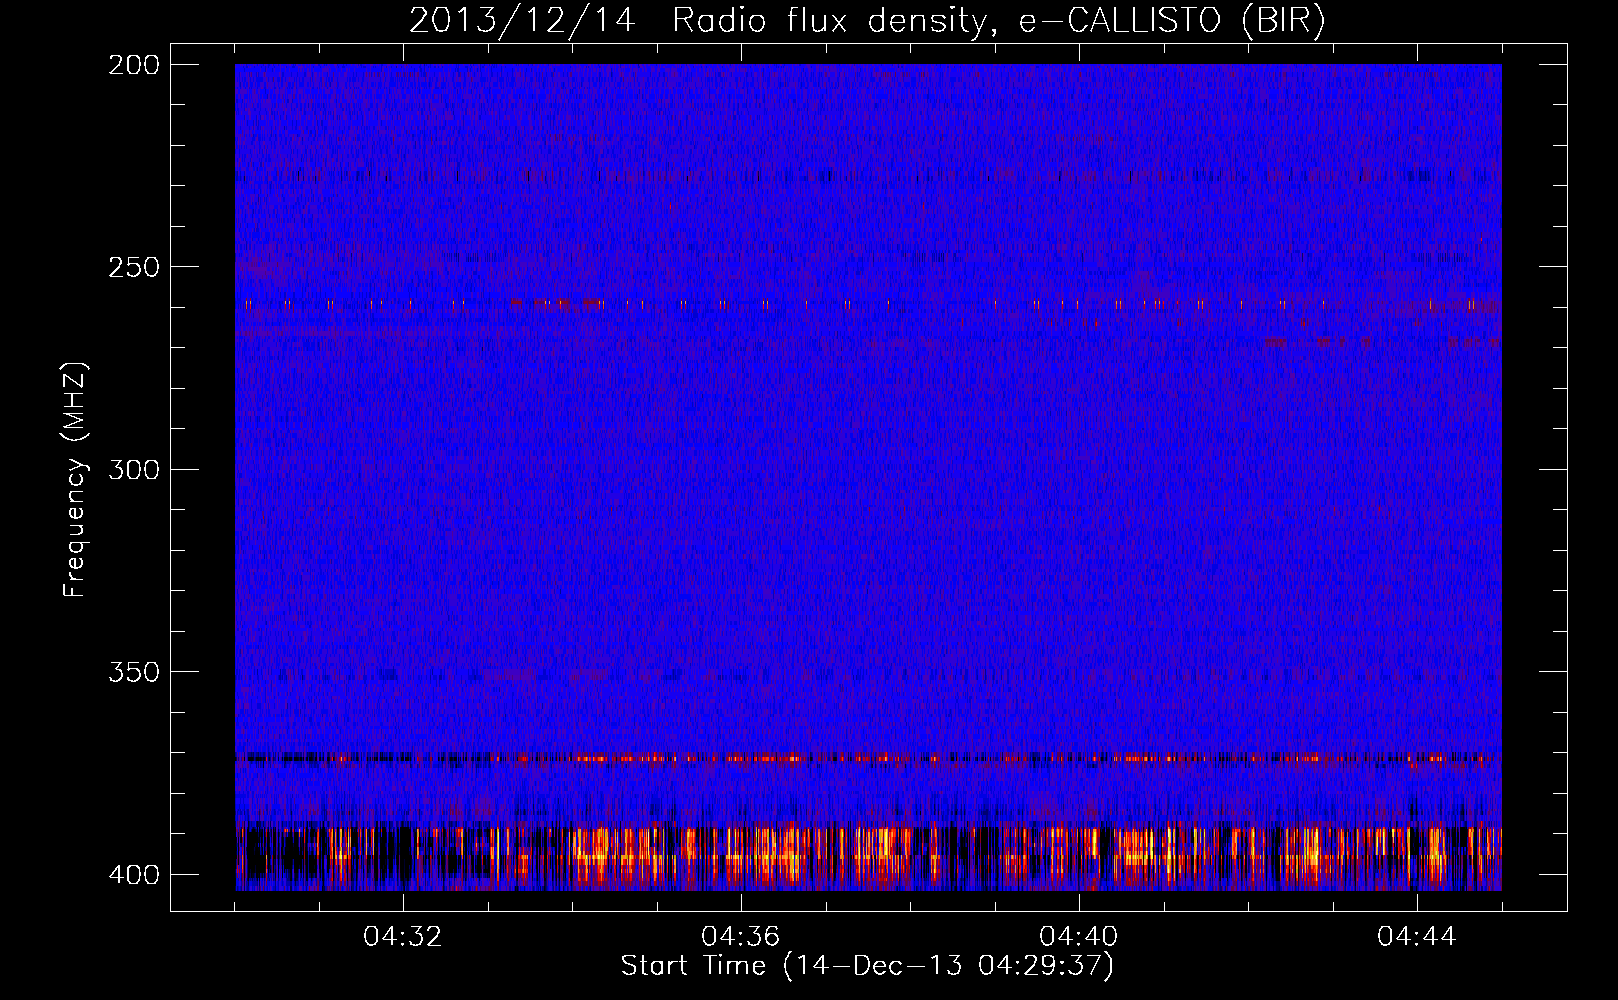Click the 400 frequency tick label
1618x1000 pixels.
coord(133,875)
